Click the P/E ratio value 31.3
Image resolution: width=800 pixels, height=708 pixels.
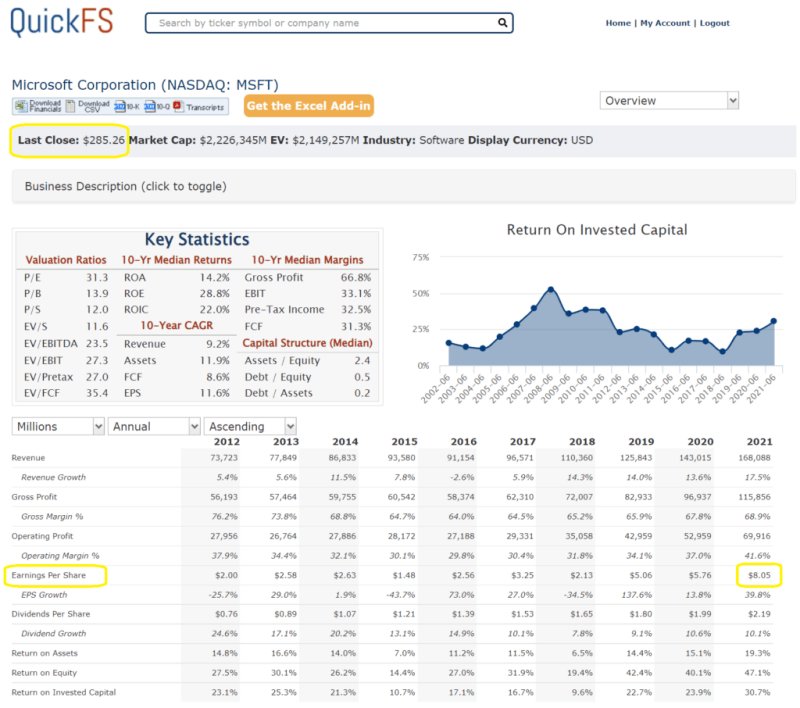[97, 277]
